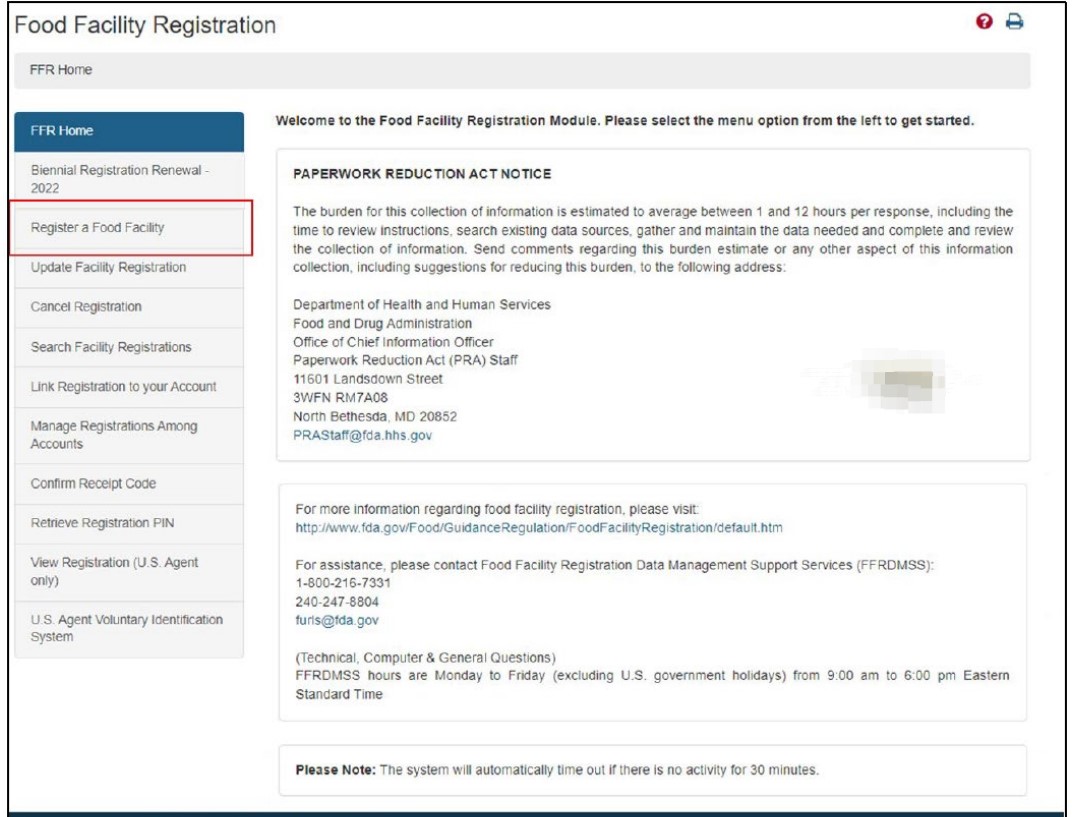Open U.S. Agent Voluntary Identification System
Image resolution: width=1072 pixels, height=817 pixels.
(129, 629)
